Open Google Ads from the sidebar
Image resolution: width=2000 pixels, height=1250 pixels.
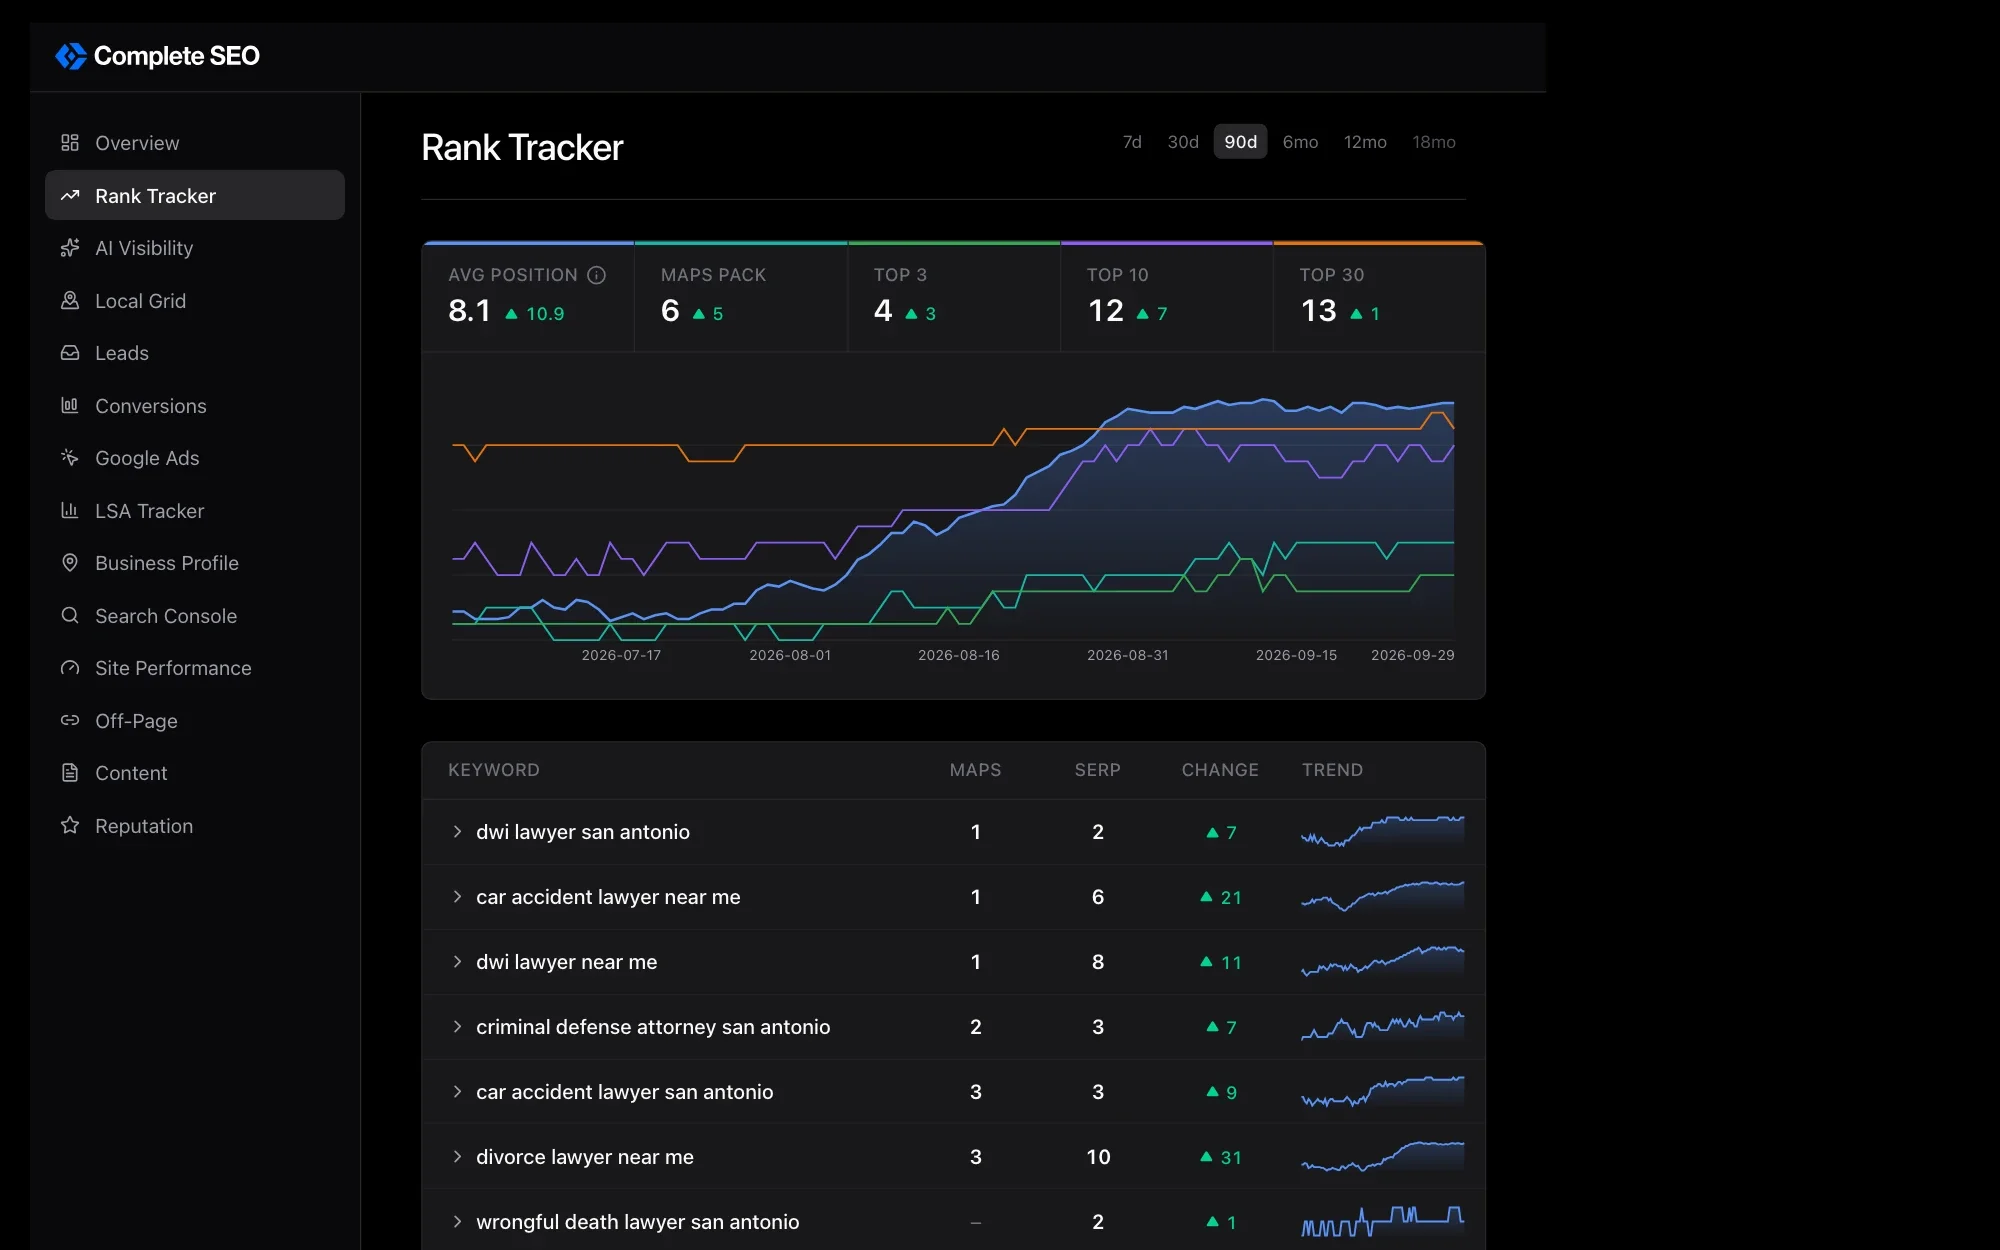195,458
